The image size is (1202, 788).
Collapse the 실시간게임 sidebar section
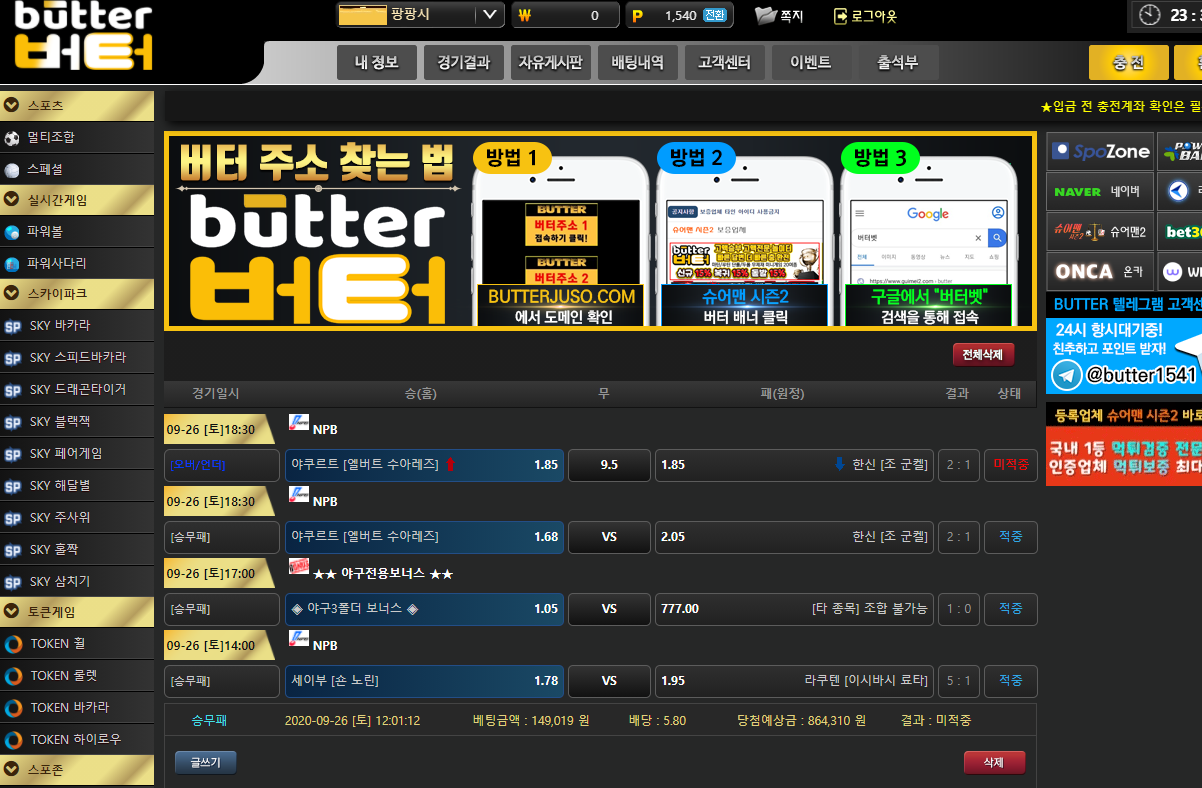[x=12, y=200]
